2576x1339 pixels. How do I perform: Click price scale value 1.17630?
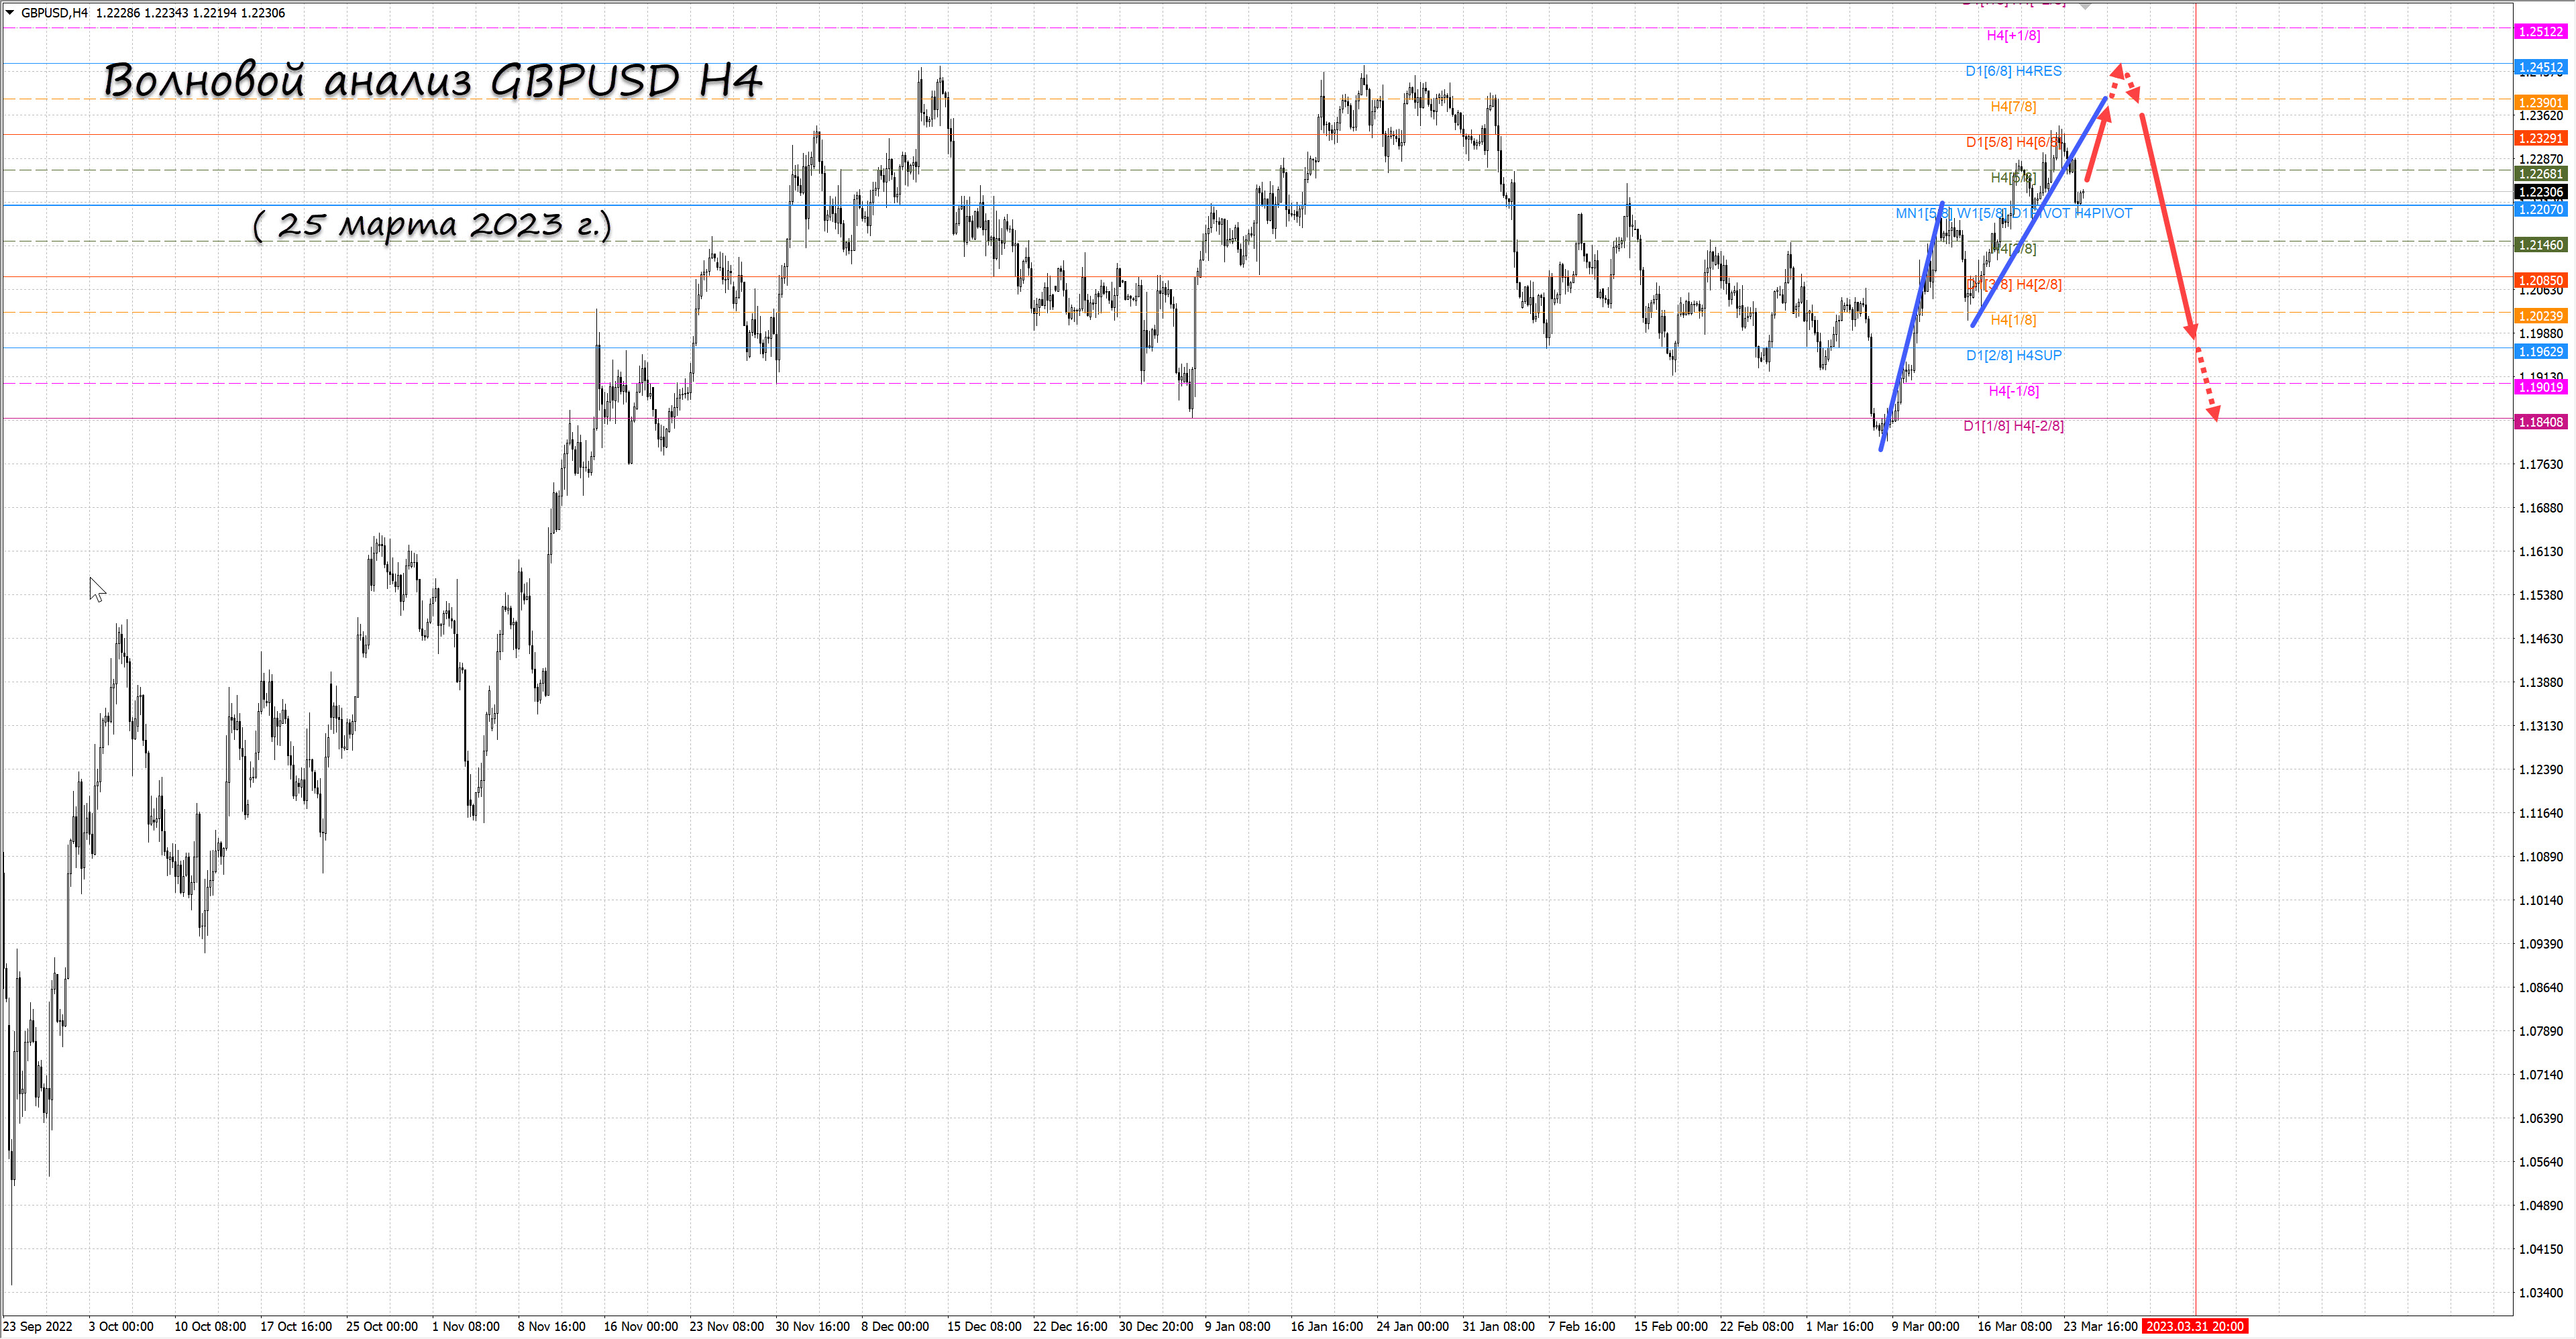2540,464
